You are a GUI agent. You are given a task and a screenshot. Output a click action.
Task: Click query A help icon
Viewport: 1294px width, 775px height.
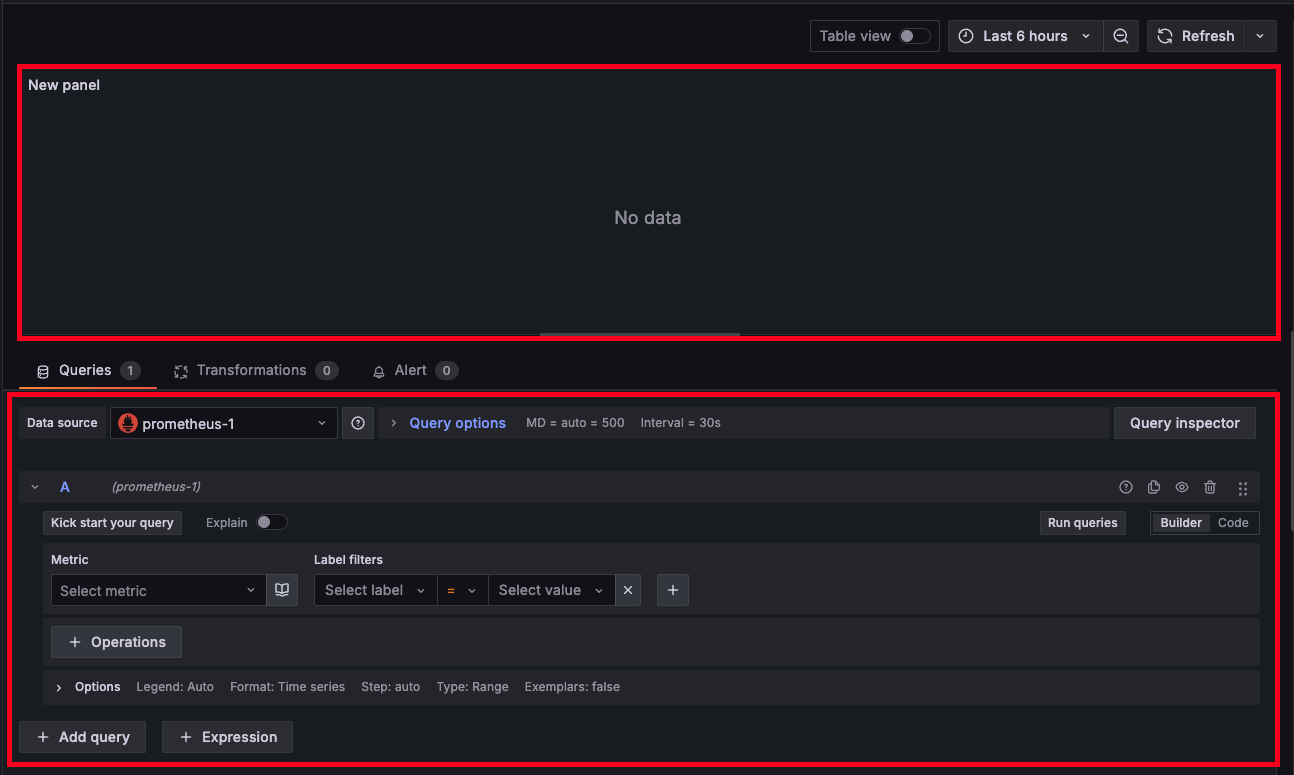coord(1126,487)
